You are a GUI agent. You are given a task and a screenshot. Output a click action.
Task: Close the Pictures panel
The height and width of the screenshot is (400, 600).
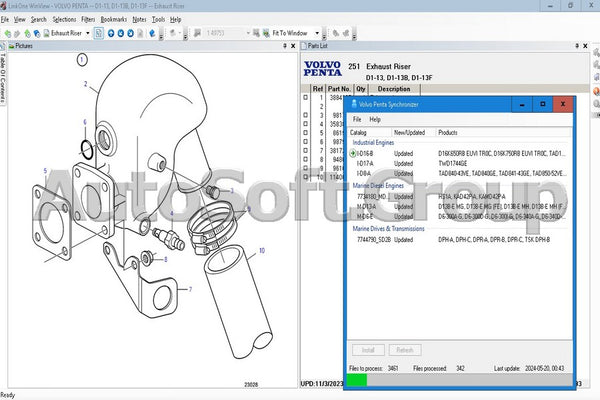[x=293, y=46]
